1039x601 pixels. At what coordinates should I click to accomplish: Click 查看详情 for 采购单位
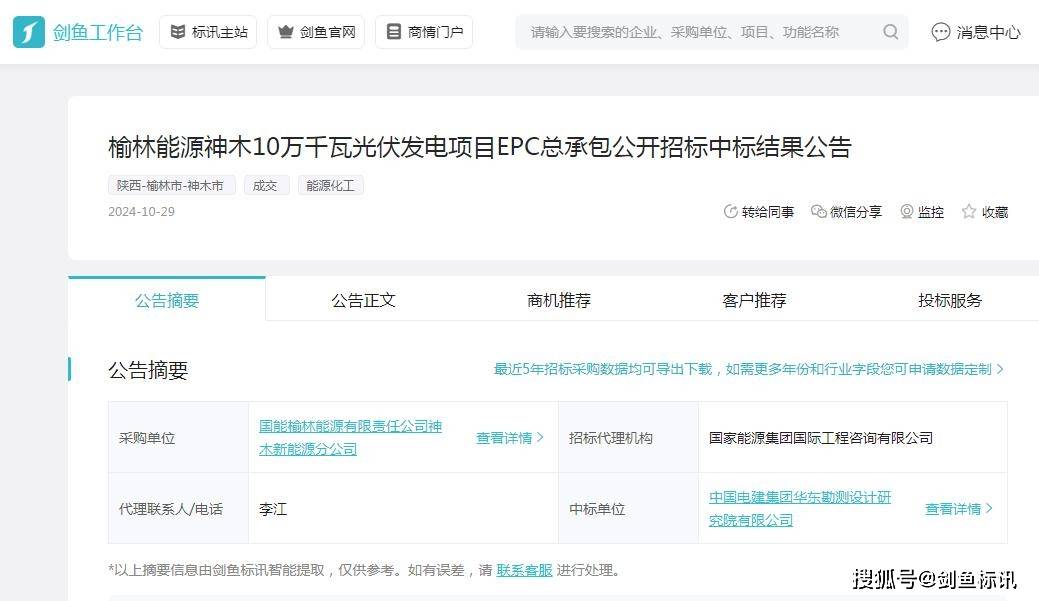click(510, 438)
